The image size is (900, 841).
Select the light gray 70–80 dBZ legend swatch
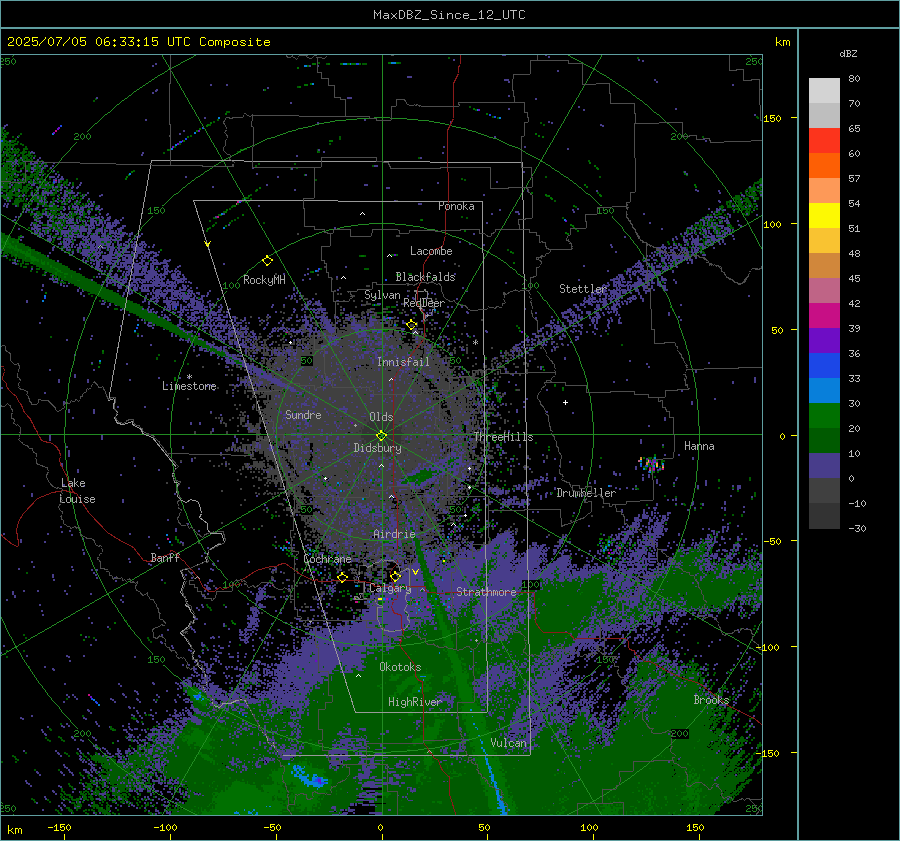coord(824,91)
